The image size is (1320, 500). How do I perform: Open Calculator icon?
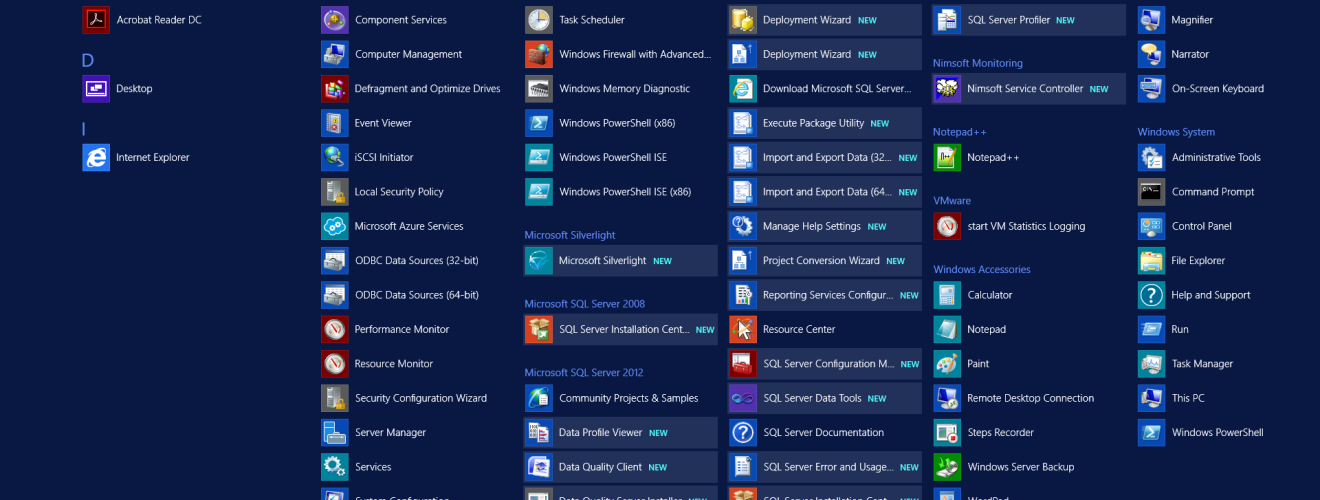pos(947,295)
